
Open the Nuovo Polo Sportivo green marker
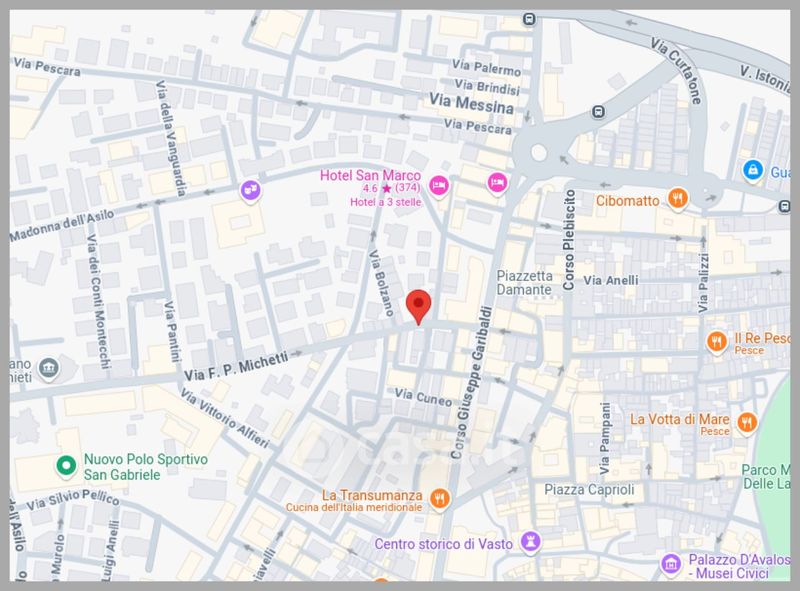(x=66, y=466)
